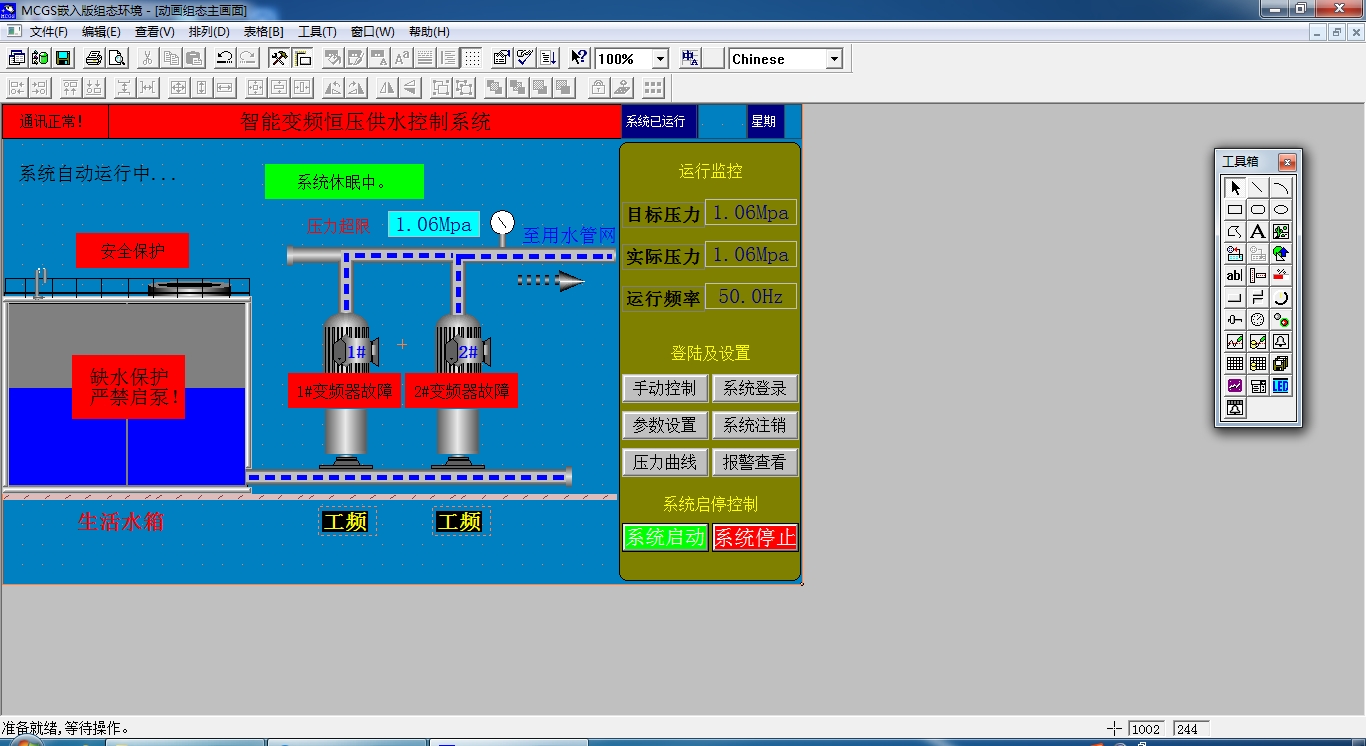Click the undo arrow in the toolbar
This screenshot has height=746, width=1366.
click(225, 59)
